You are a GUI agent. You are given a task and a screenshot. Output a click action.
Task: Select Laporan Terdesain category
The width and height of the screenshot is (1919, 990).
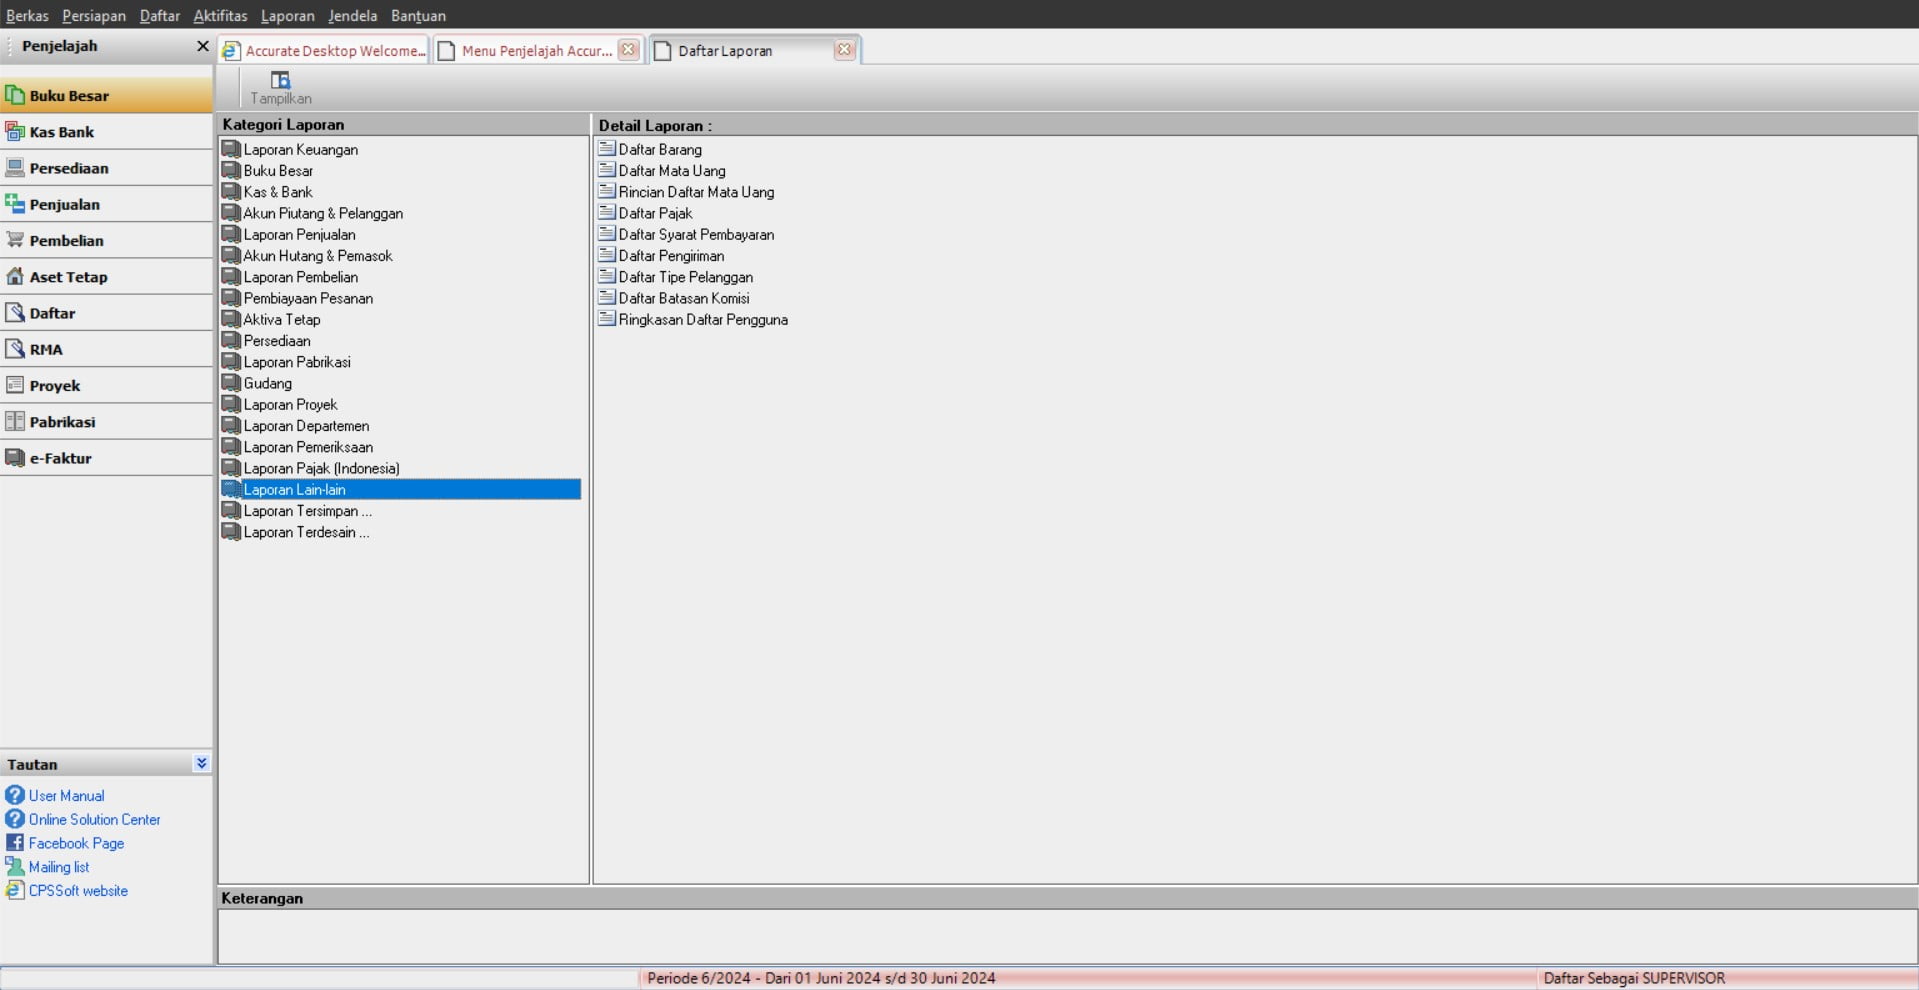306,532
